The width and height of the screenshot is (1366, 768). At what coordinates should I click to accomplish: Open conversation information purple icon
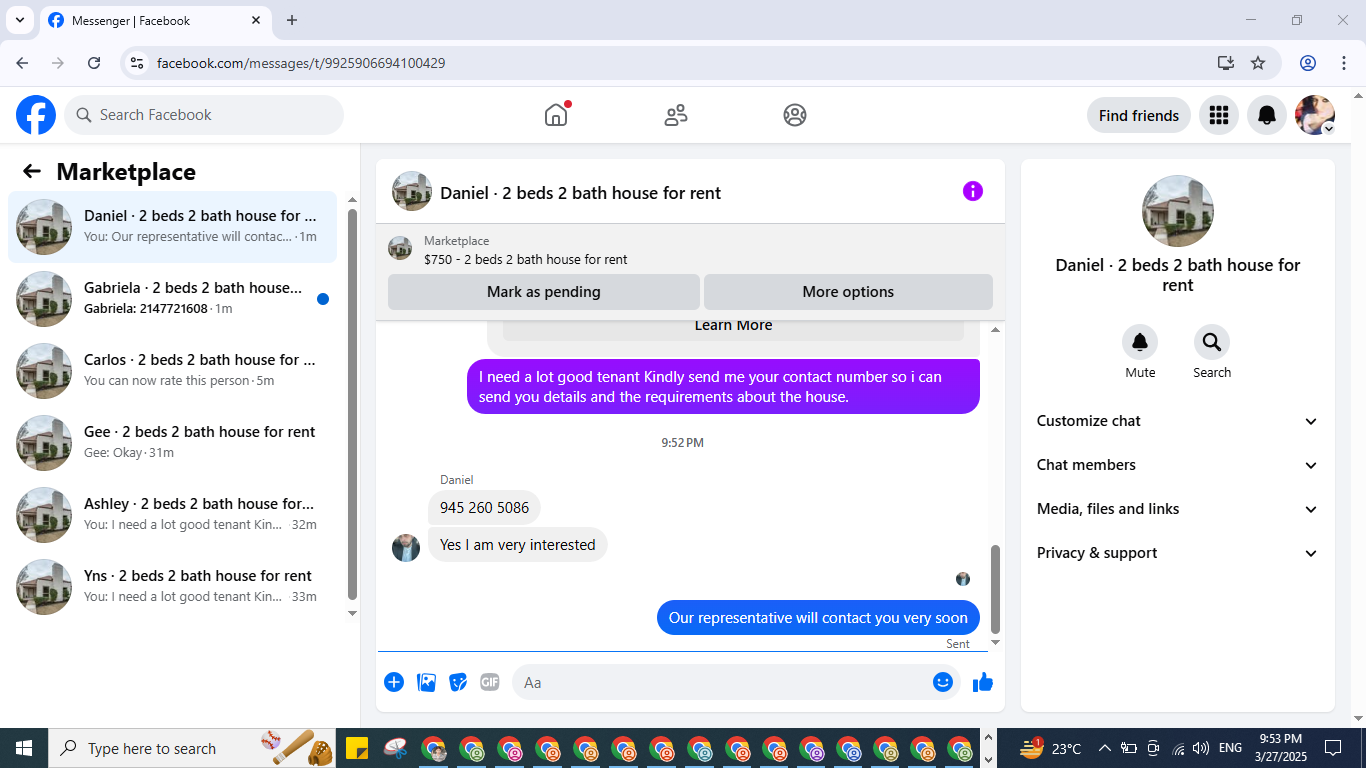tap(973, 191)
